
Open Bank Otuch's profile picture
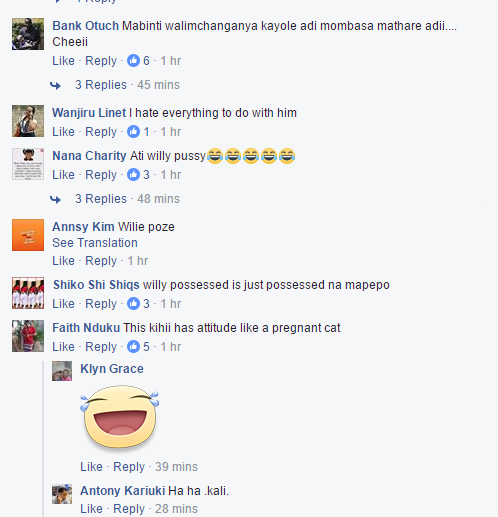coord(28,34)
